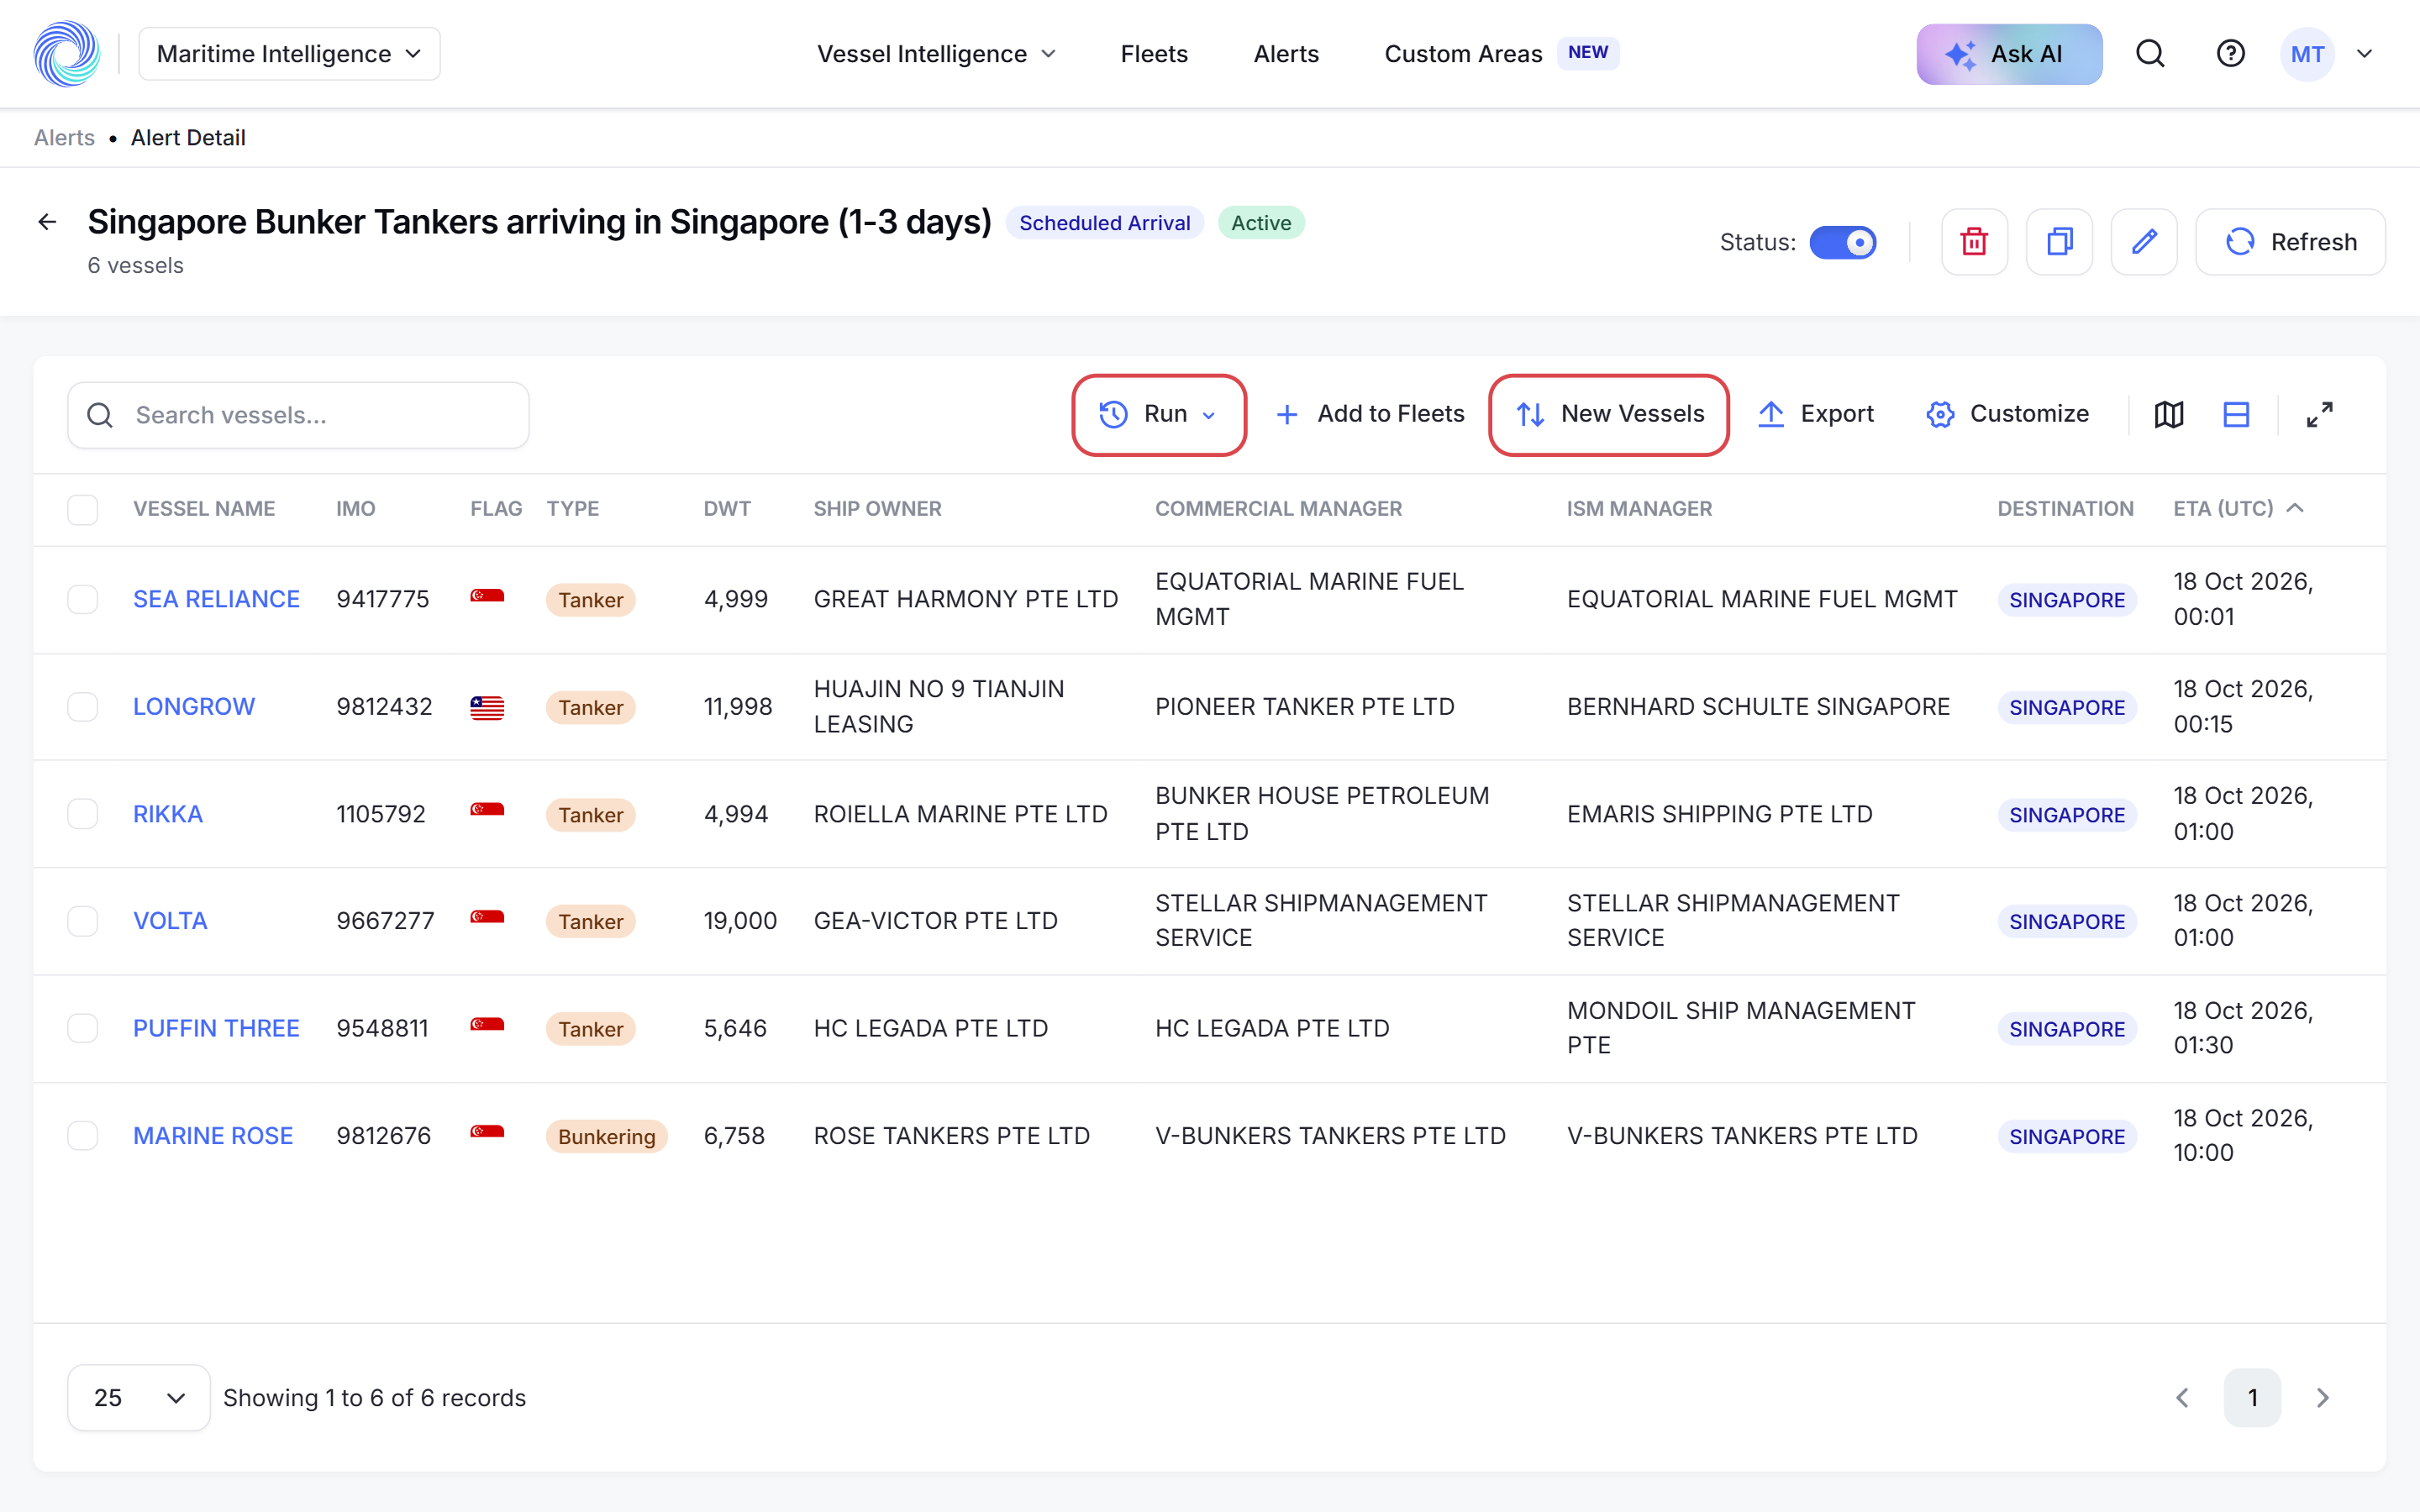Click the Ask AI button

coord(2009,54)
